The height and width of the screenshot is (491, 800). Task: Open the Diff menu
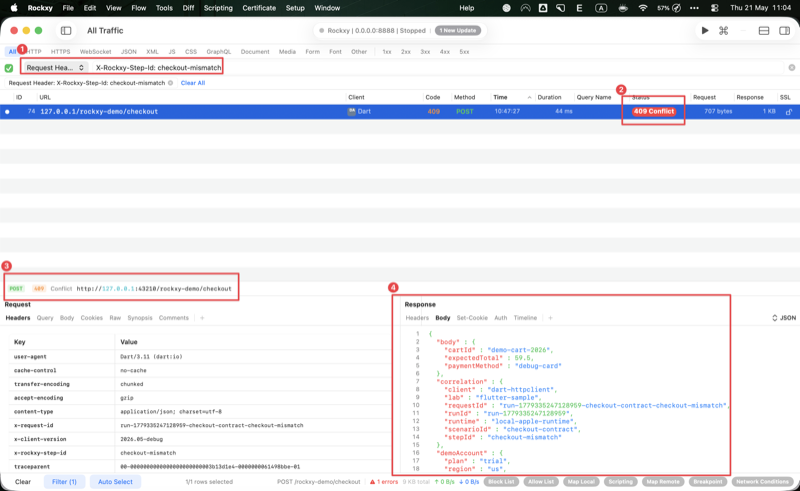click(x=188, y=8)
